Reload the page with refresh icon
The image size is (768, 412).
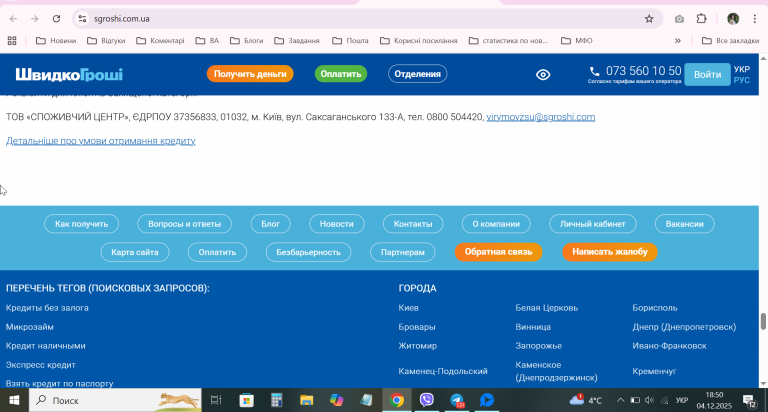tap(56, 19)
